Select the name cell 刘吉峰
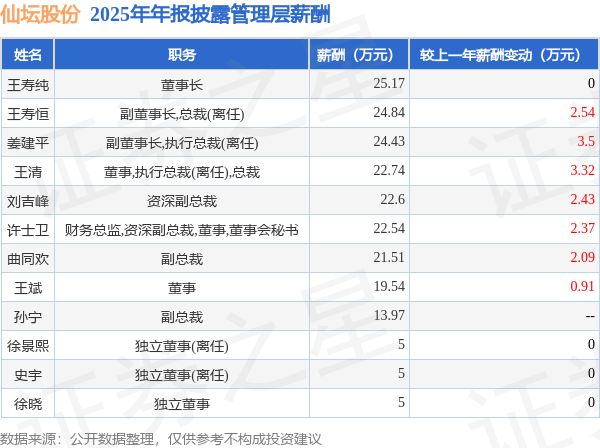 [x=28, y=201]
